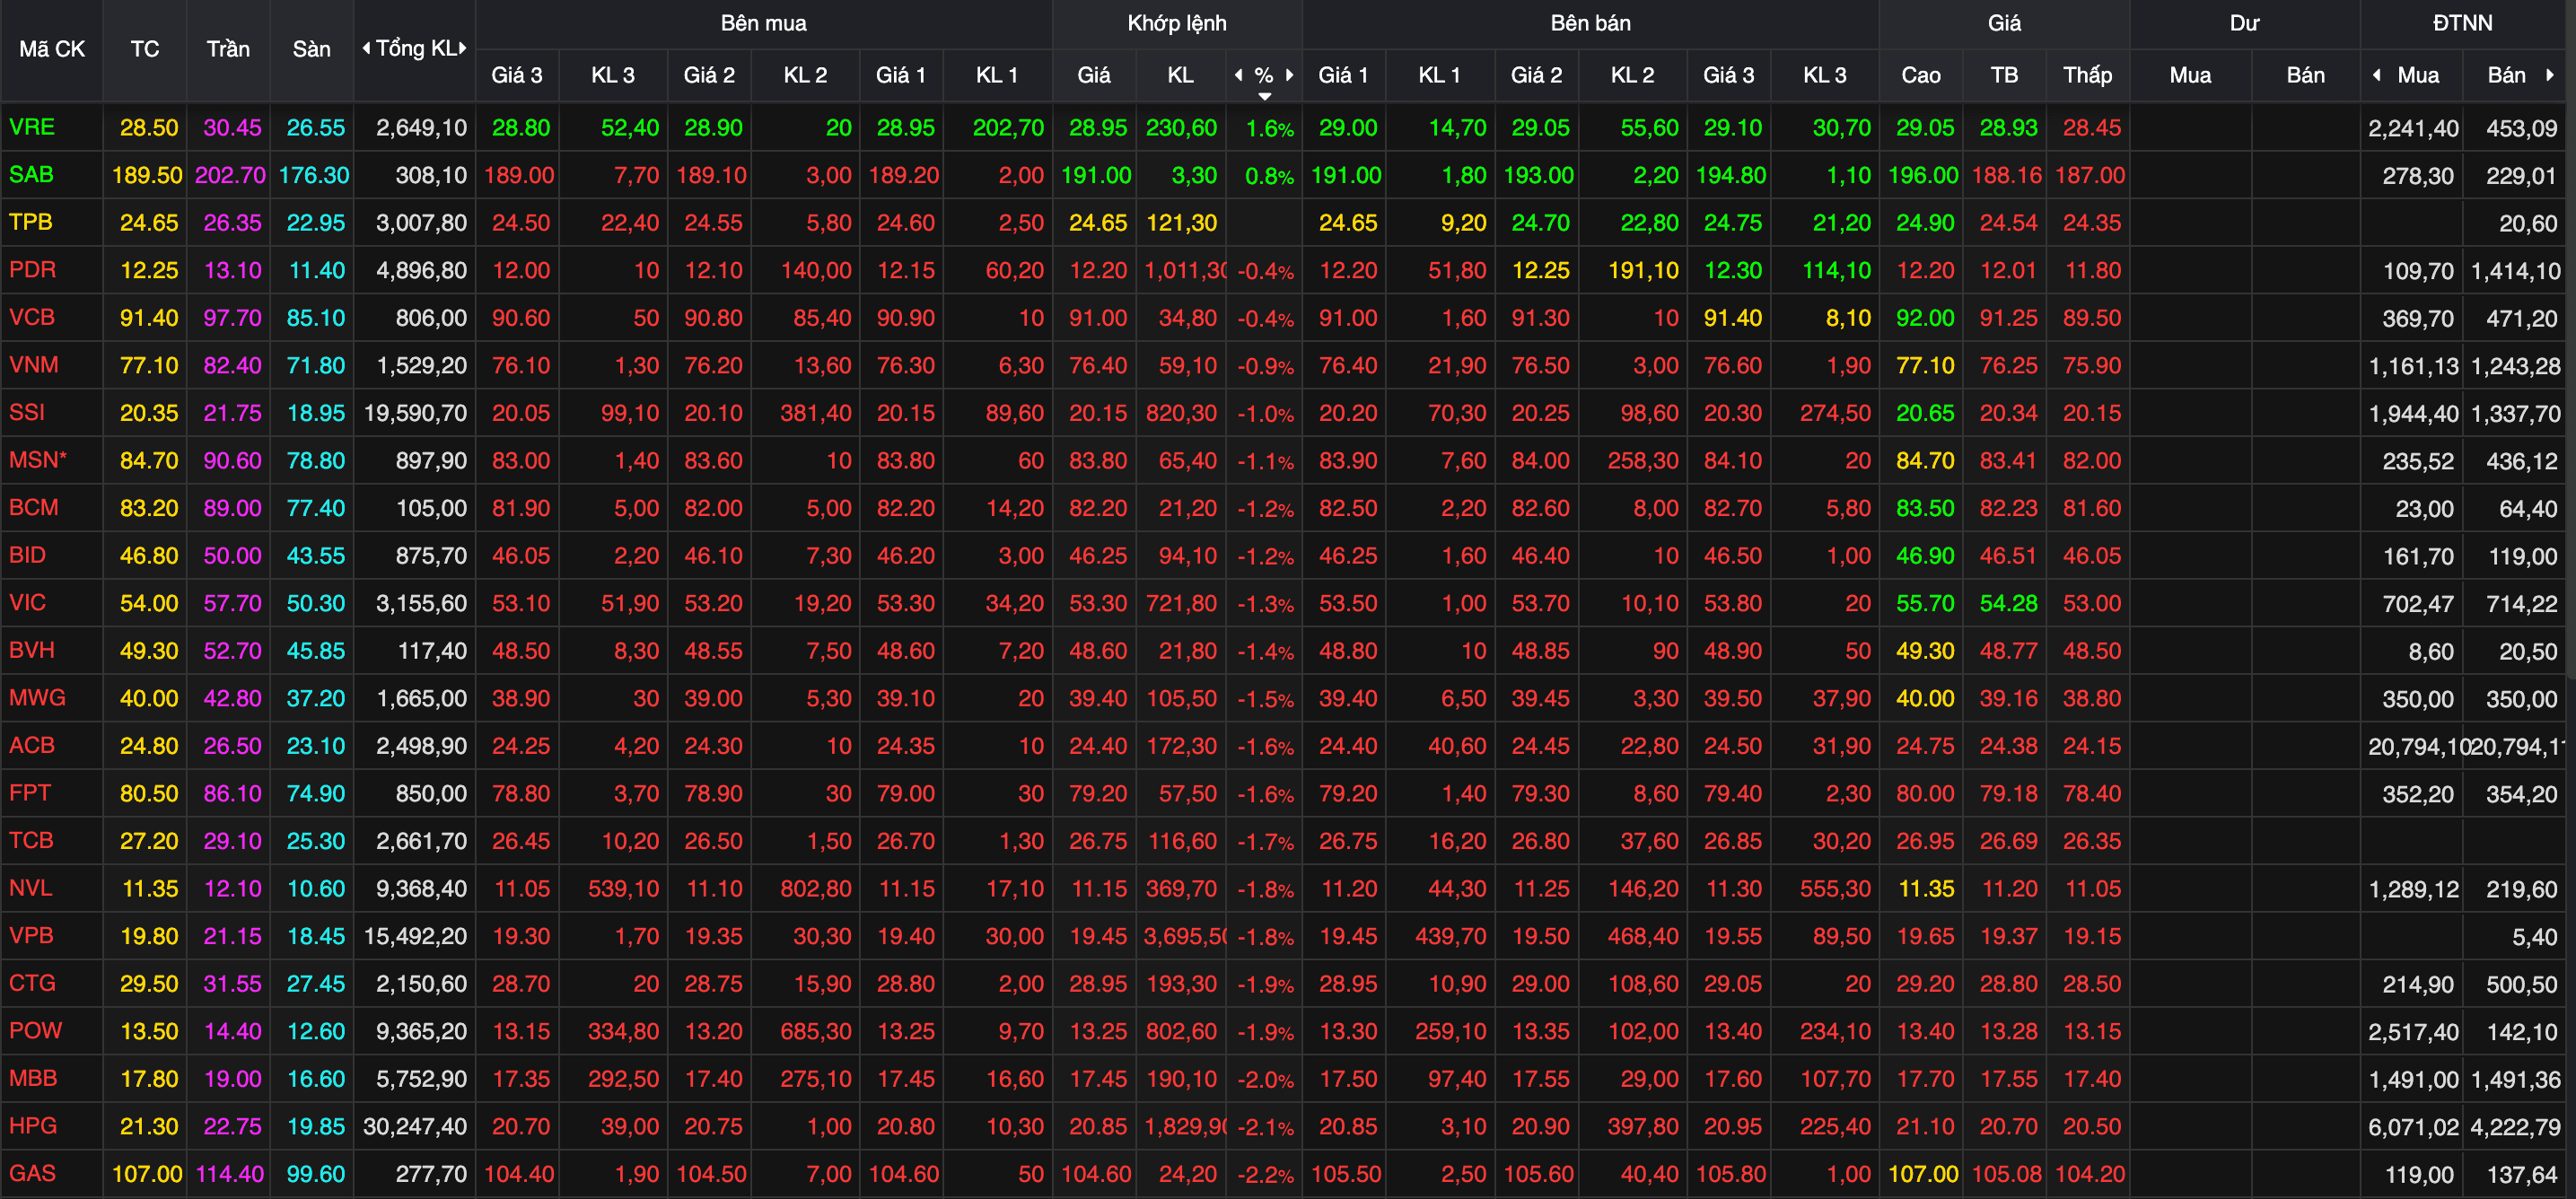
Task: Click the Khớp lệnh KL header
Action: point(1181,75)
